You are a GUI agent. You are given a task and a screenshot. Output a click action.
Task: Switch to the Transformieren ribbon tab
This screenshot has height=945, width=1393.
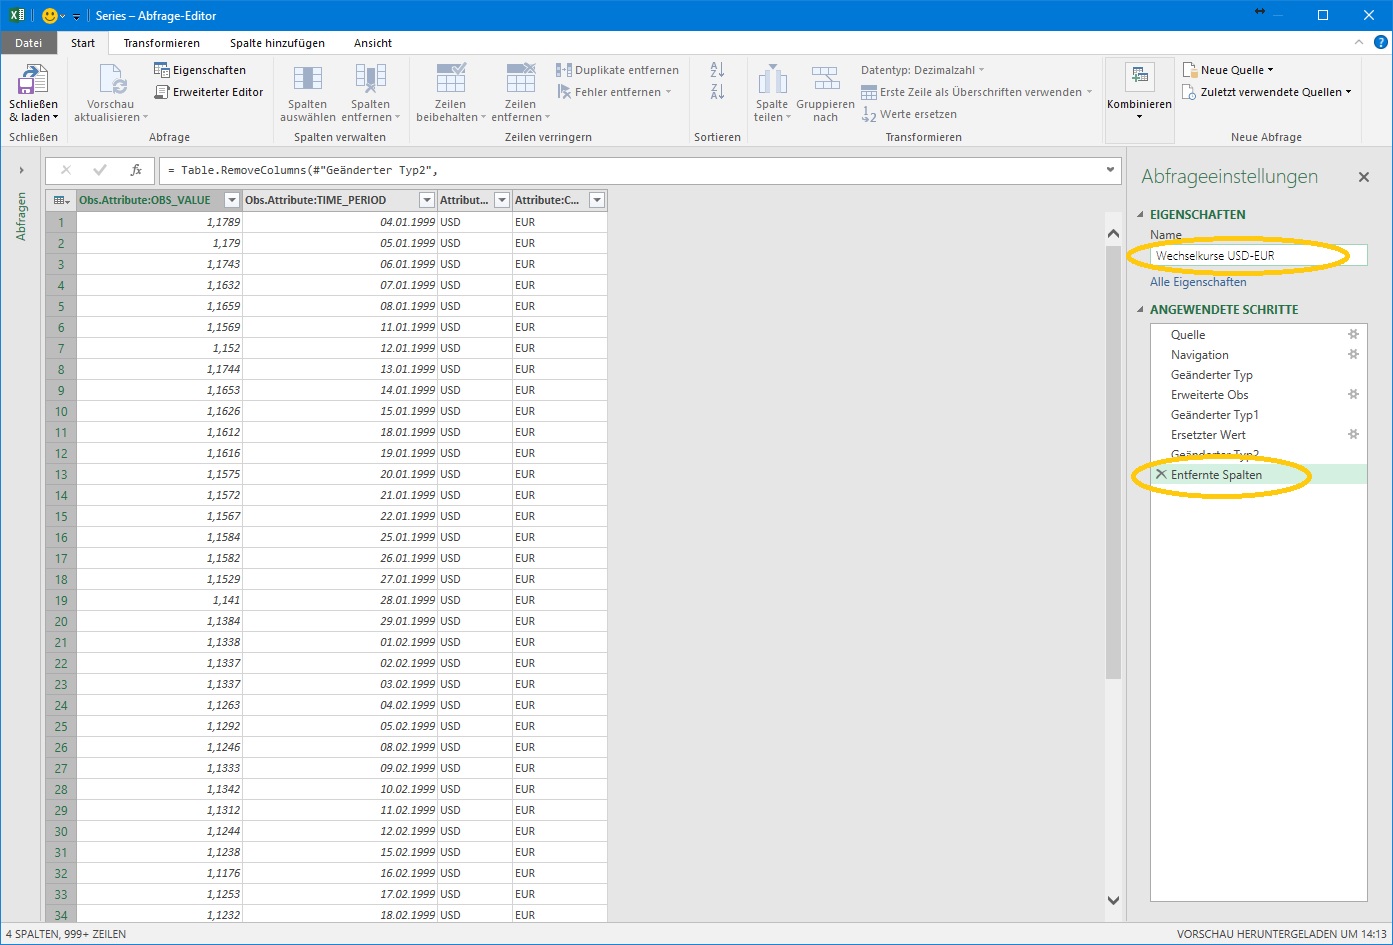pos(161,43)
